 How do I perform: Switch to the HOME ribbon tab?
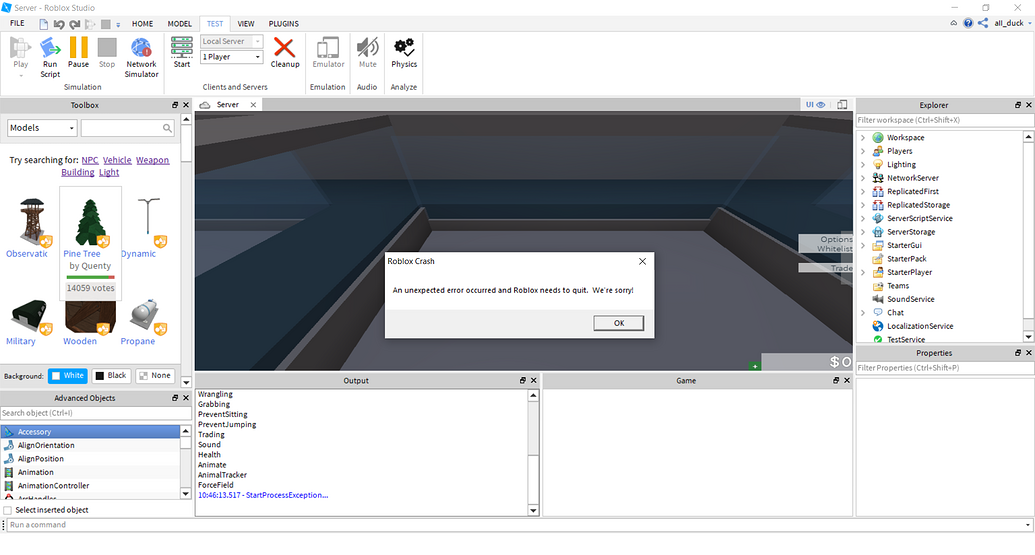142,24
